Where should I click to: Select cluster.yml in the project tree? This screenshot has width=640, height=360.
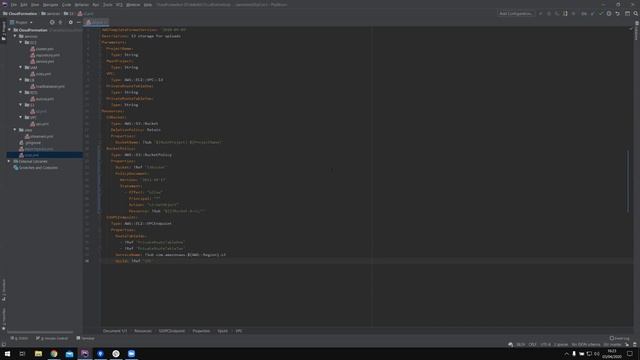(x=42, y=49)
